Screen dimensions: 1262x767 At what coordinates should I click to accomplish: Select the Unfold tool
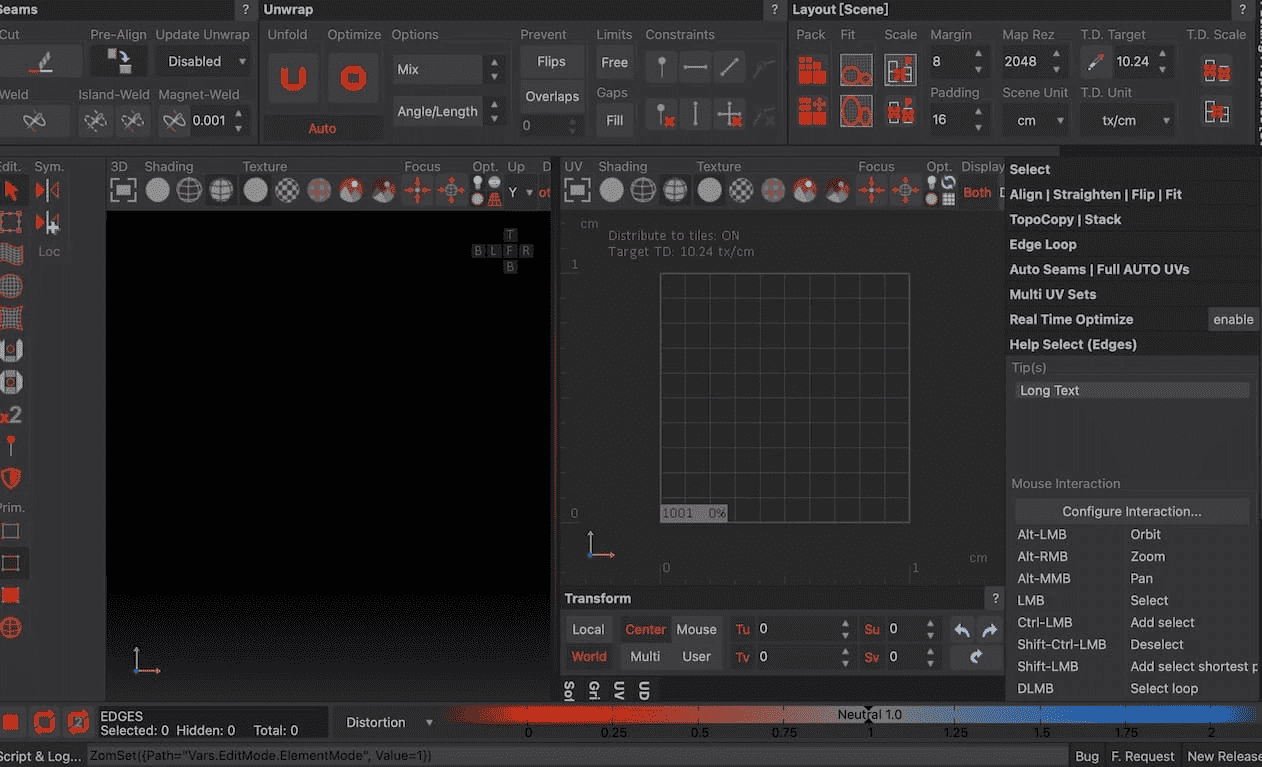pos(293,78)
